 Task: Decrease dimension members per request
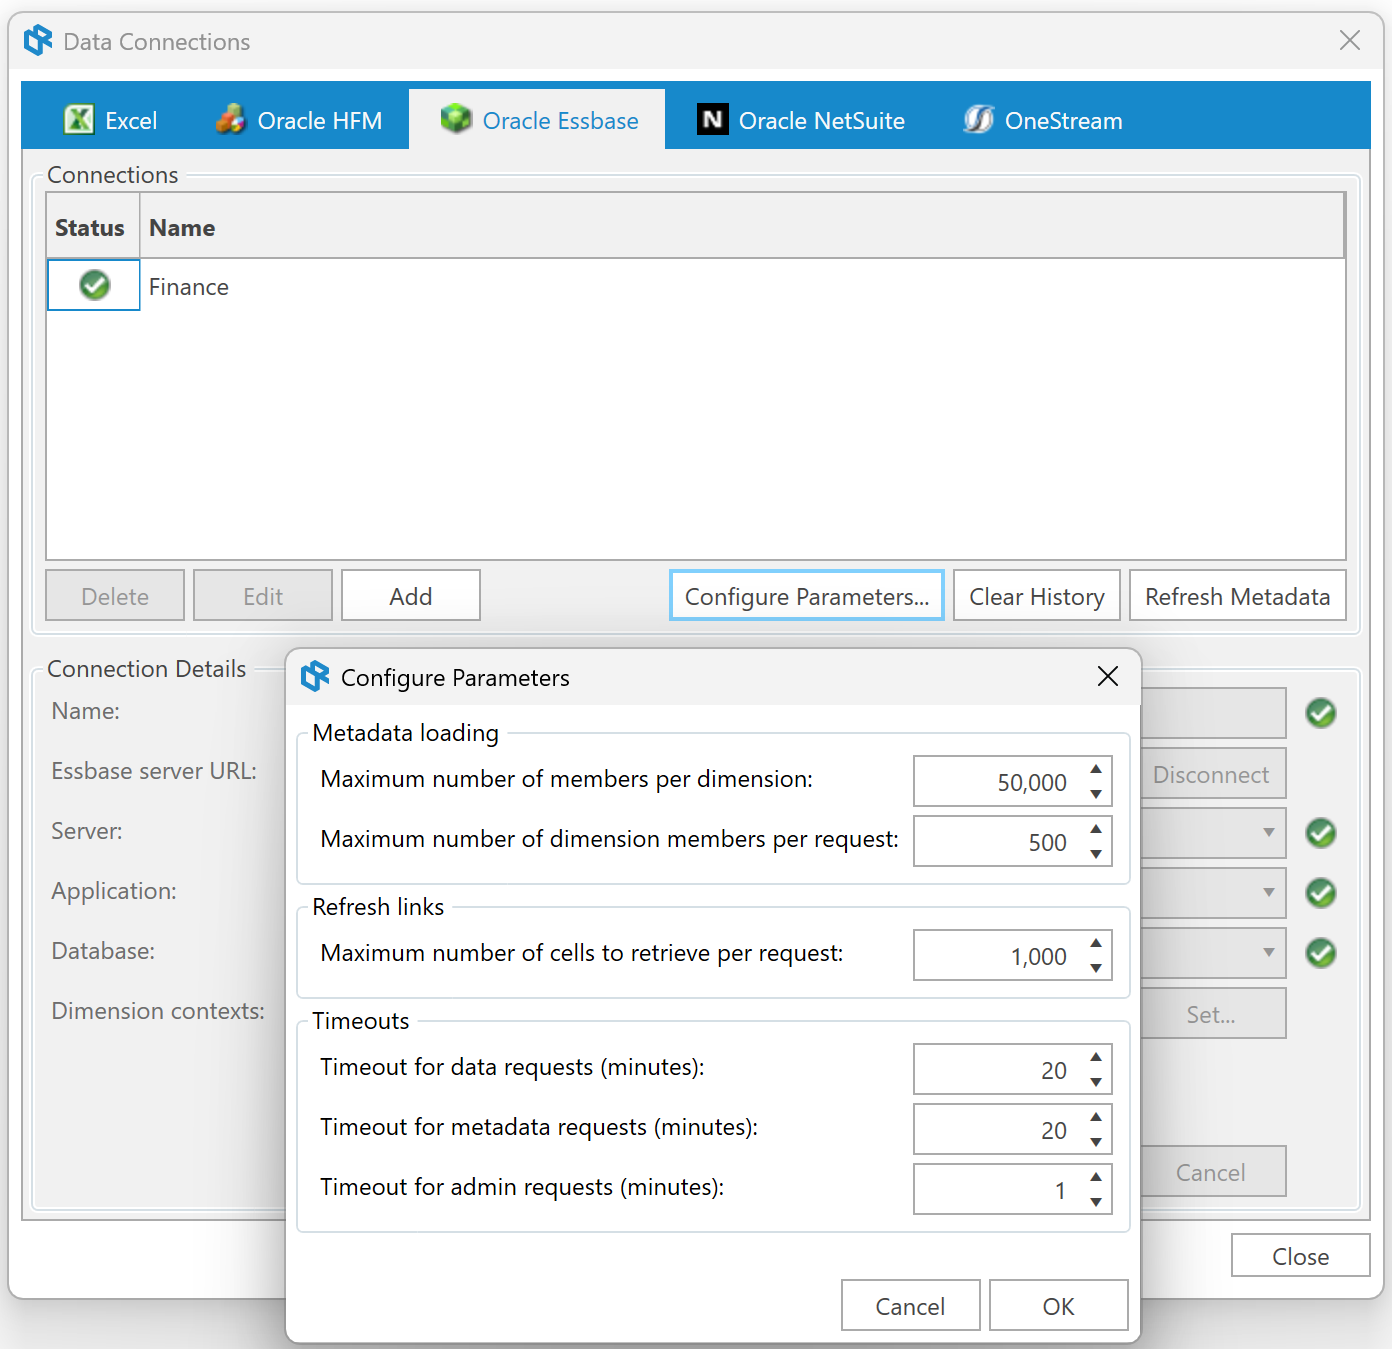1096,854
